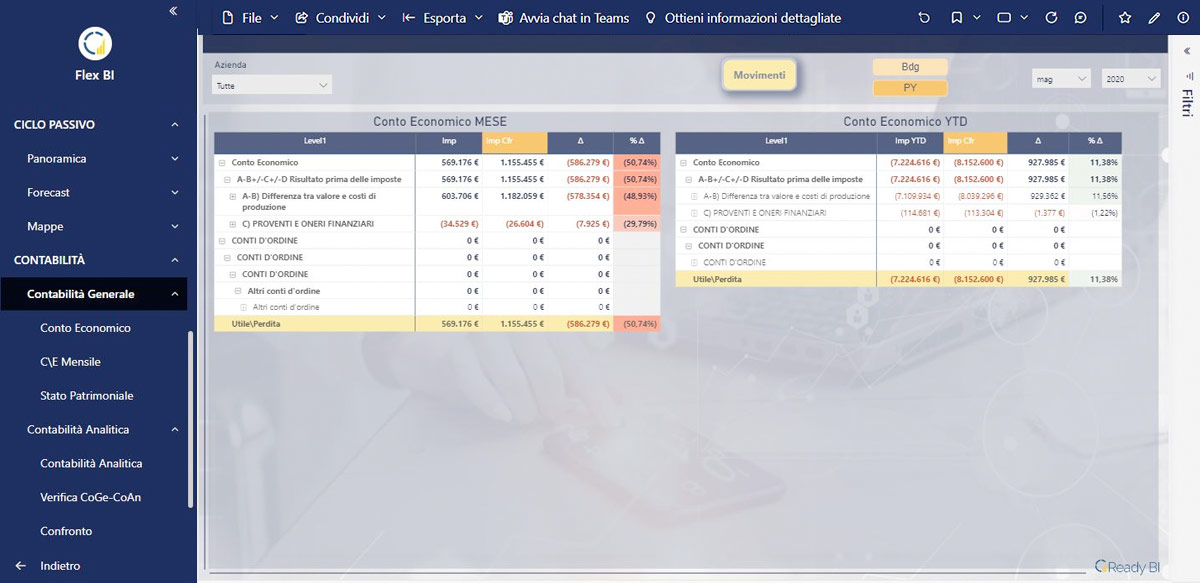This screenshot has height=583, width=1200.
Task: Go back with Indietro
Action: (x=60, y=566)
